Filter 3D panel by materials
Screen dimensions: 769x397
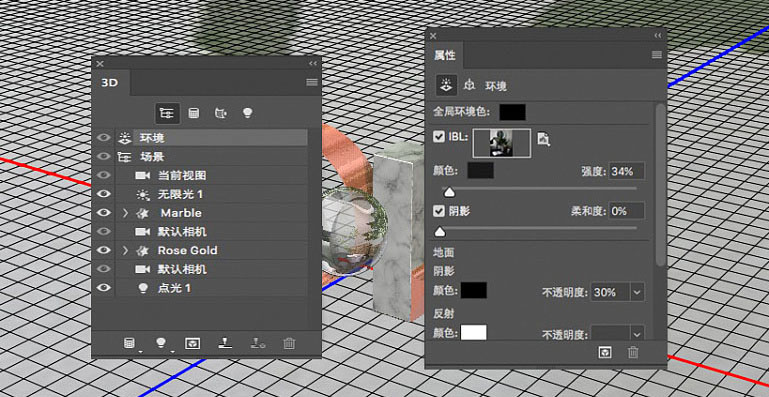(221, 113)
